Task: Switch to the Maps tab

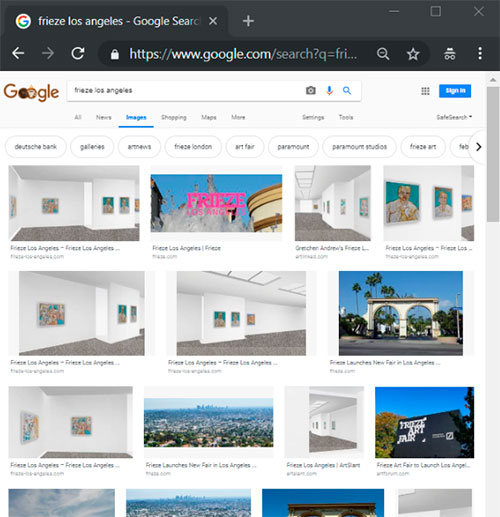Action: point(209,117)
